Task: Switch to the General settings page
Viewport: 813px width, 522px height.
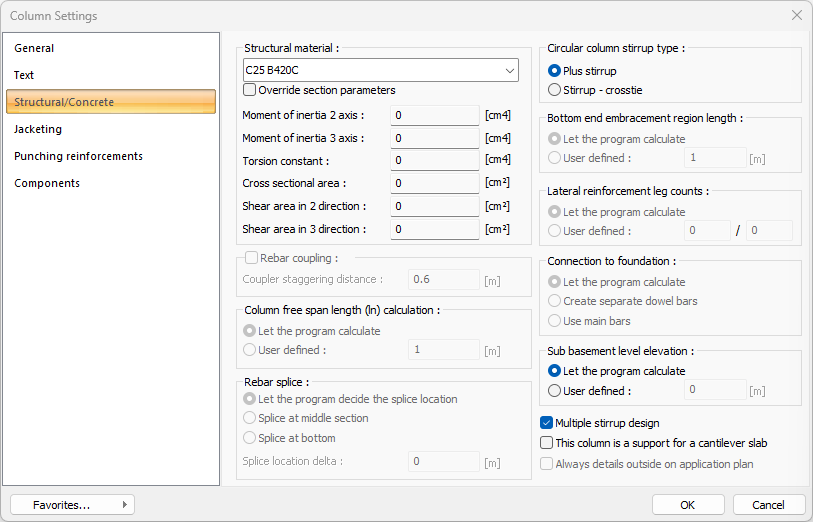Action: [34, 48]
